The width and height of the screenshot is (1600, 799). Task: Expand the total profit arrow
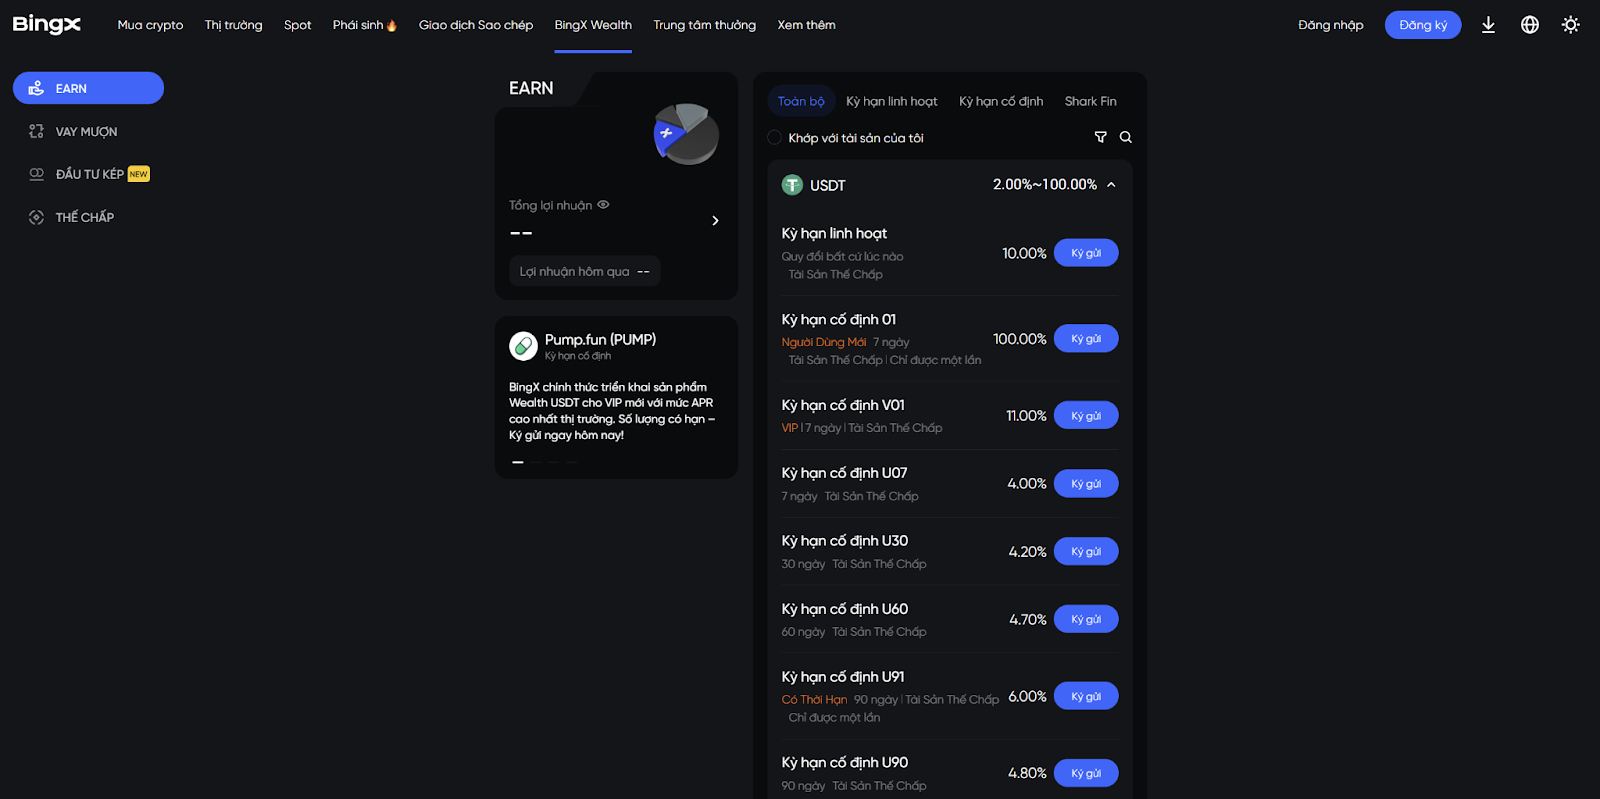pyautogui.click(x=715, y=220)
